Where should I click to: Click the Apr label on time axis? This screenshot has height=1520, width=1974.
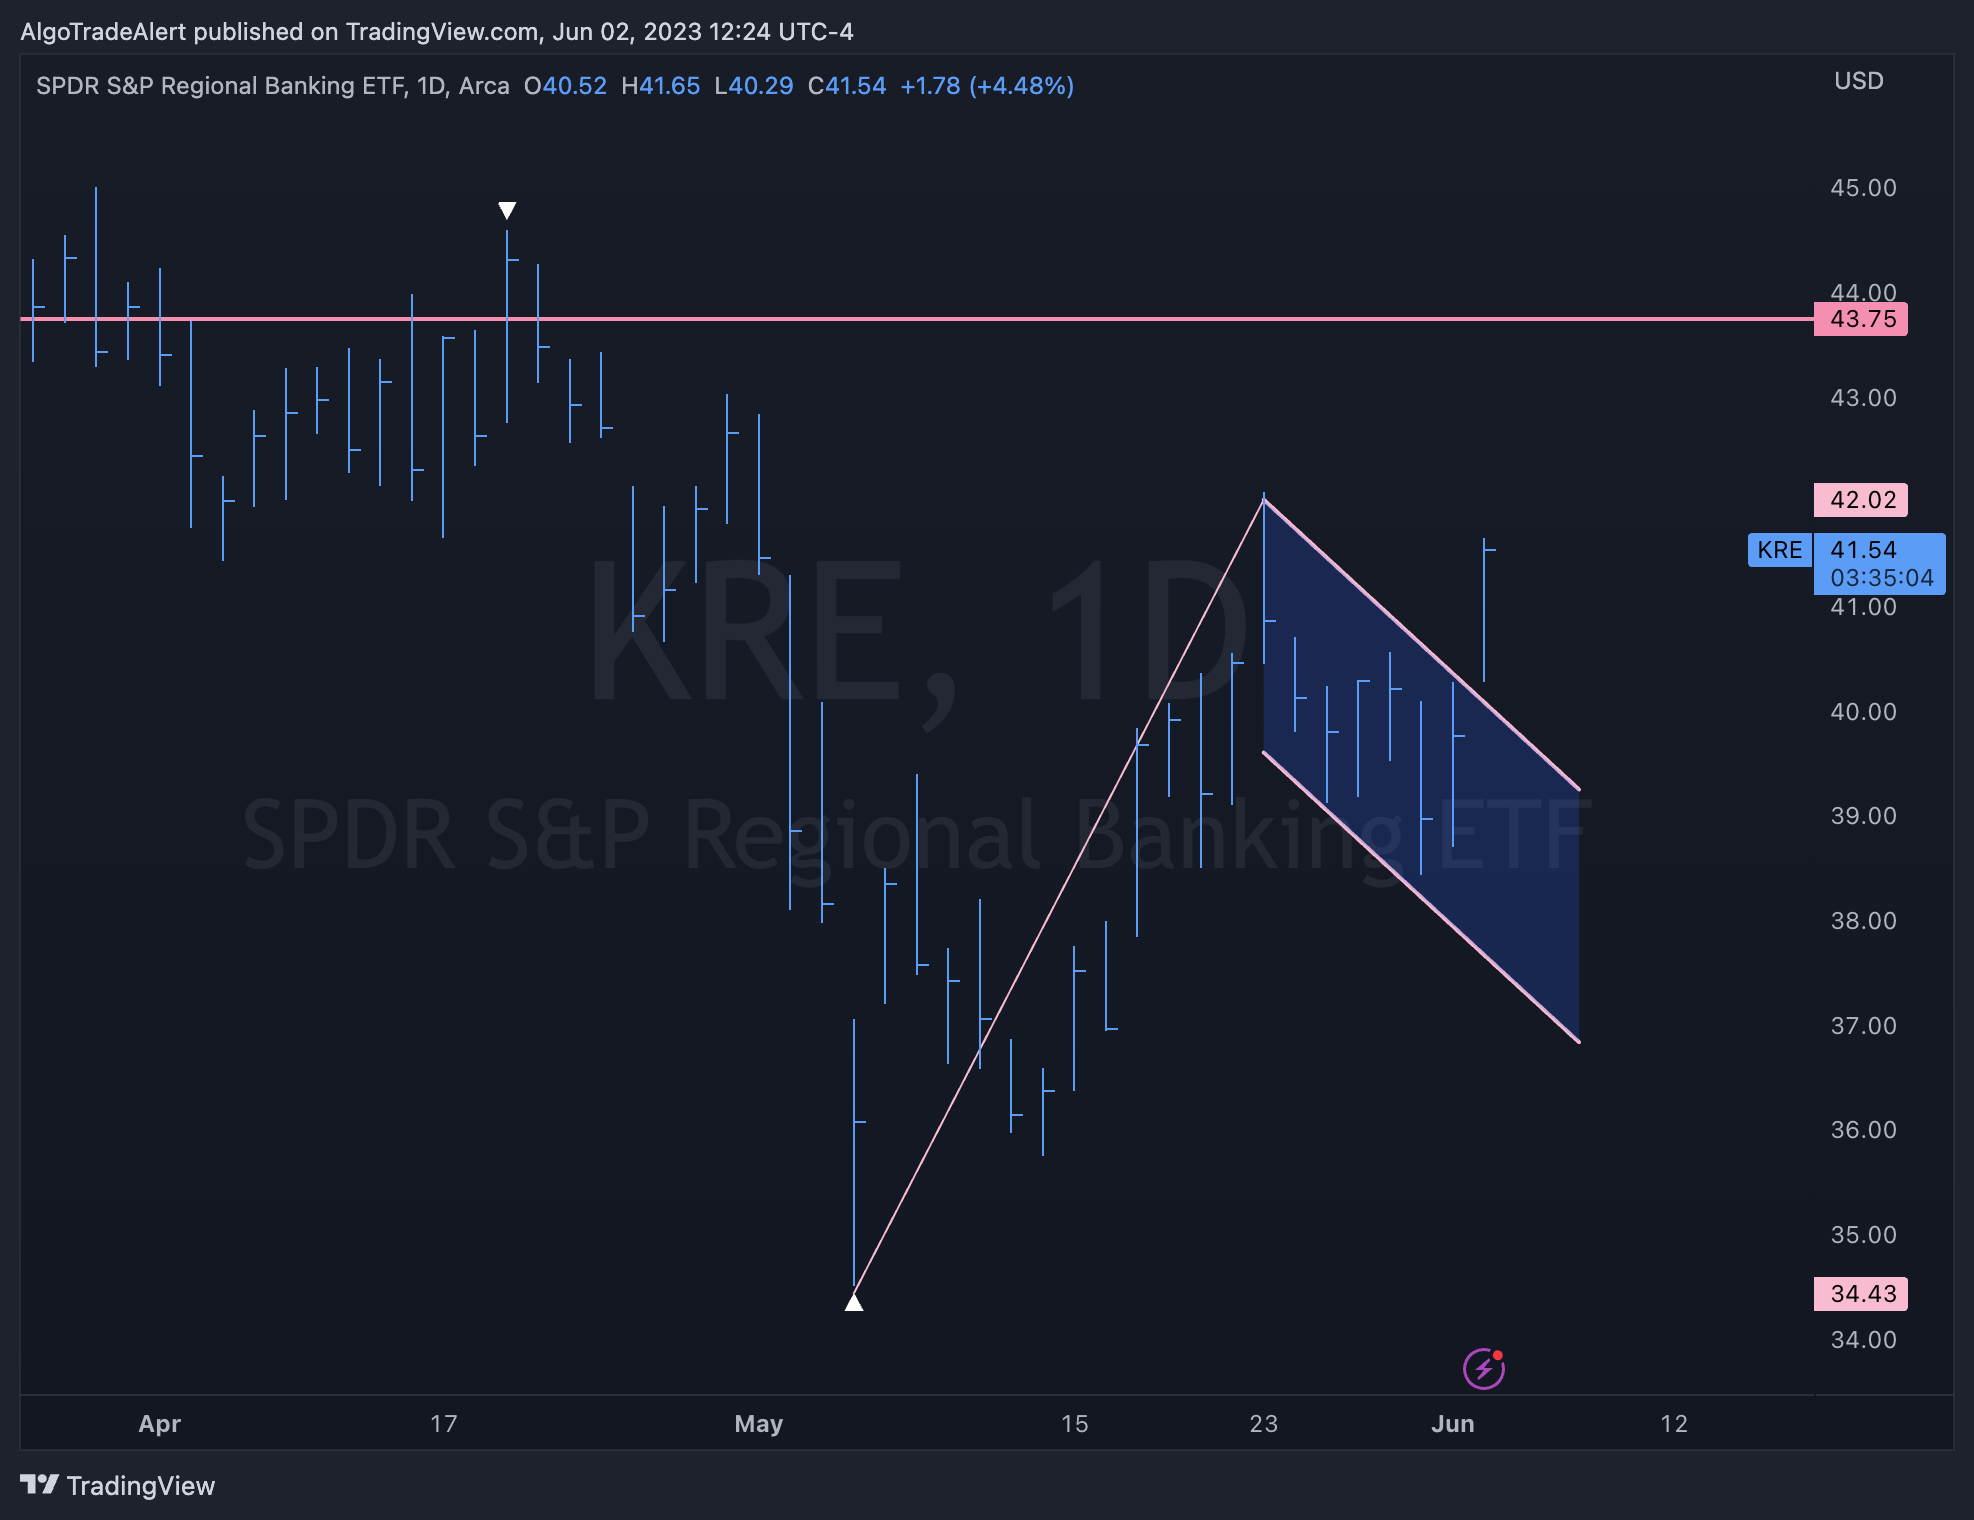click(x=160, y=1424)
